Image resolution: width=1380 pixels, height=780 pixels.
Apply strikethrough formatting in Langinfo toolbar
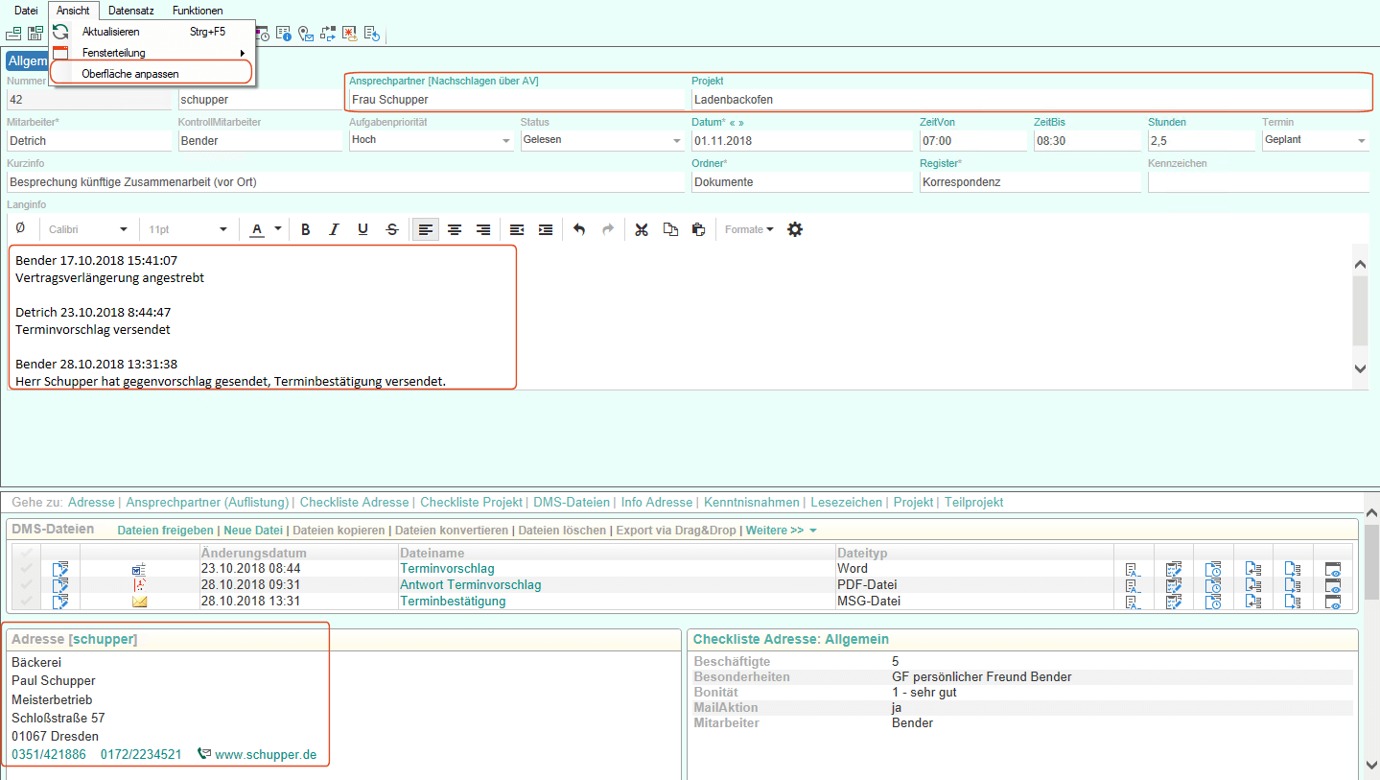click(392, 230)
